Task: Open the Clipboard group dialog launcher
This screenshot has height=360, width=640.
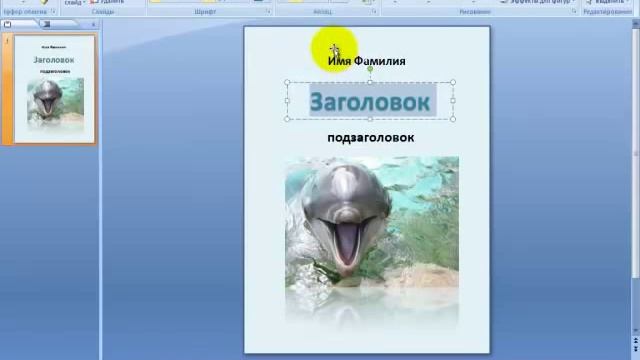Action: click(x=53, y=11)
